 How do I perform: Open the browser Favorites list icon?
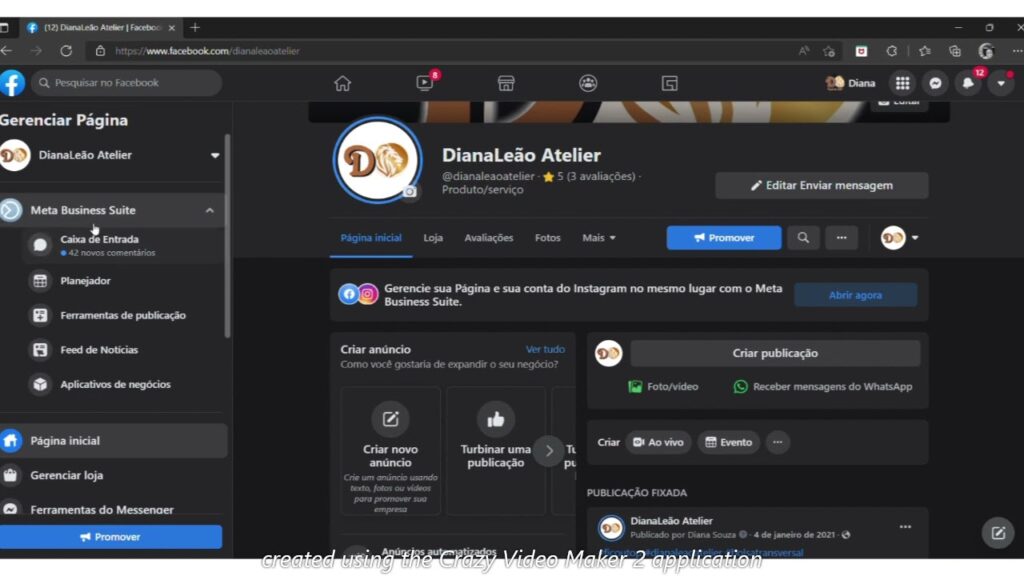click(x=924, y=51)
